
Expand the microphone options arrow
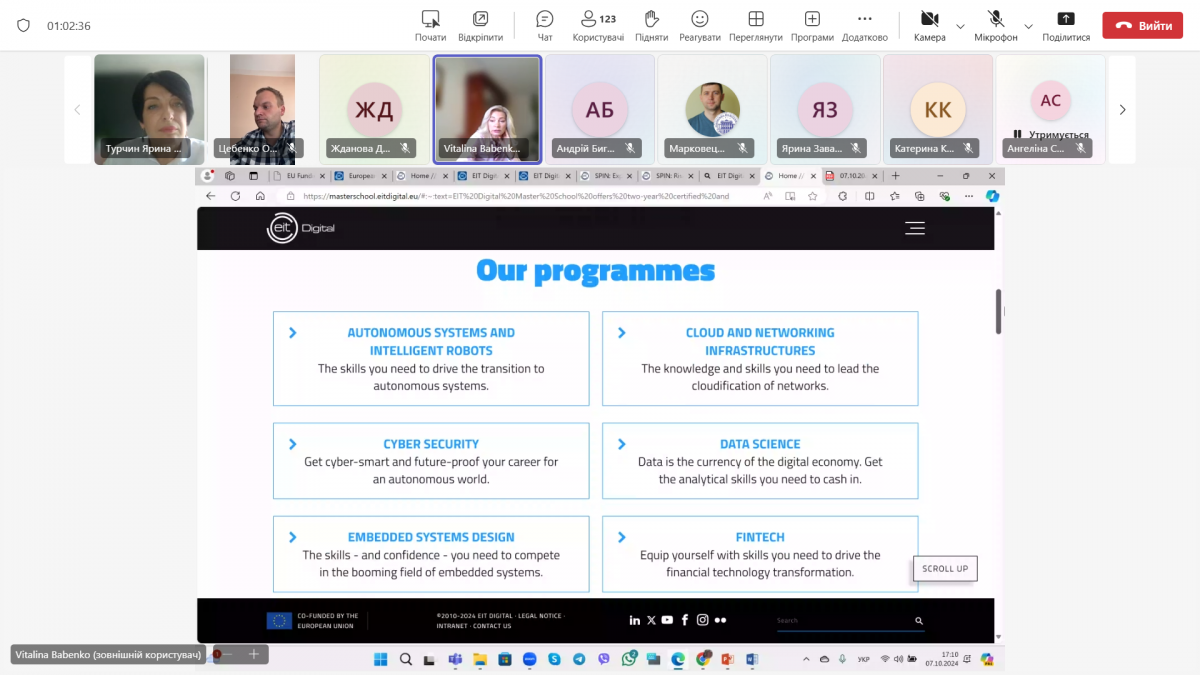[1028, 26]
